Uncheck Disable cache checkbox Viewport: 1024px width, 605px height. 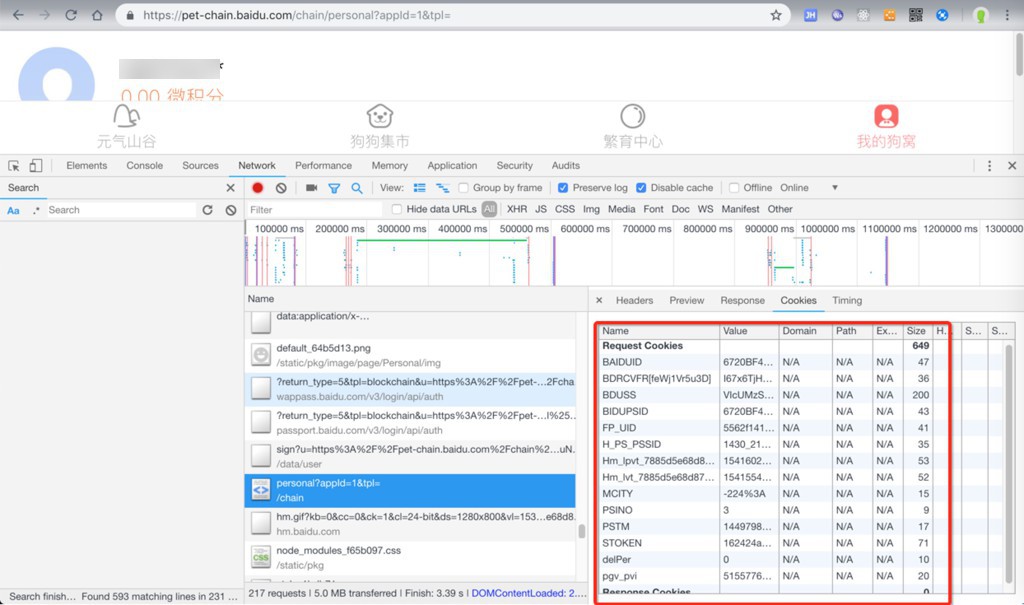[x=641, y=188]
